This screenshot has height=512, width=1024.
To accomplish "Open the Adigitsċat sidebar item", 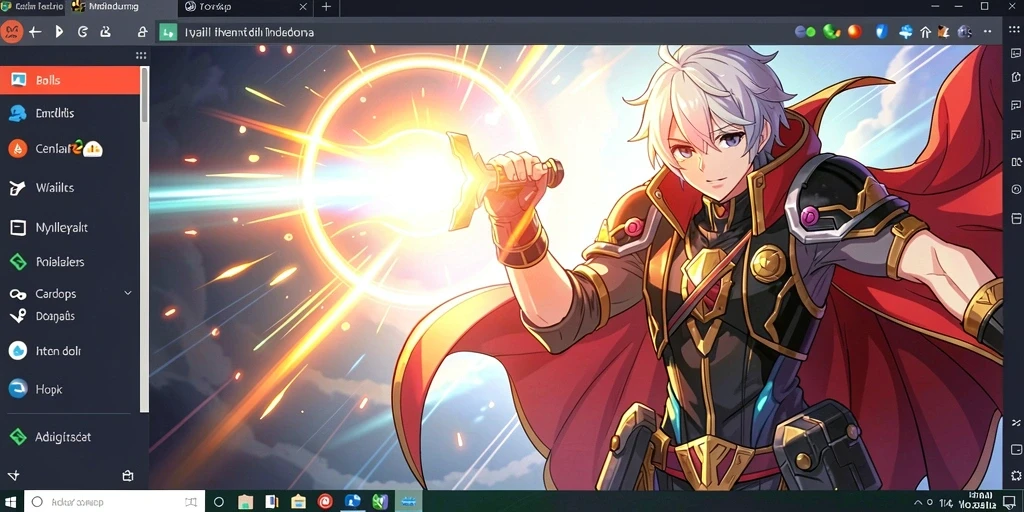I will [x=70, y=437].
